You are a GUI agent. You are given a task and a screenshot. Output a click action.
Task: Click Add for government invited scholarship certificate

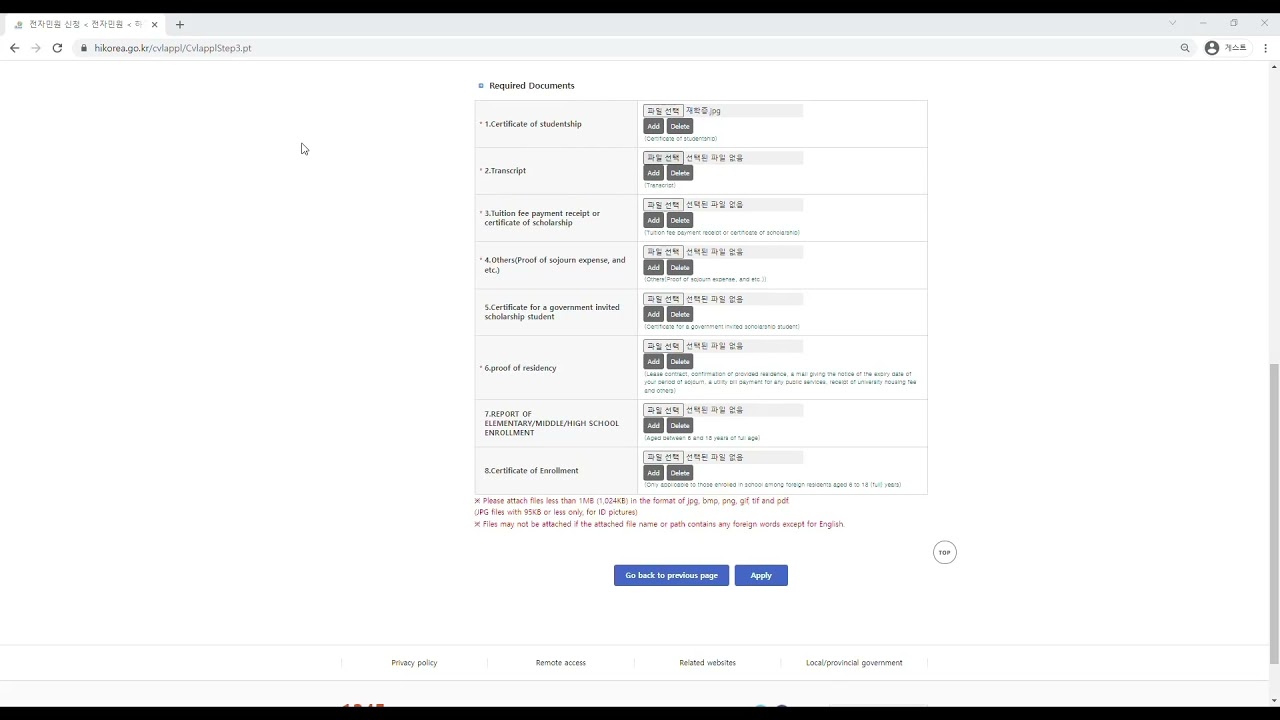[653, 314]
